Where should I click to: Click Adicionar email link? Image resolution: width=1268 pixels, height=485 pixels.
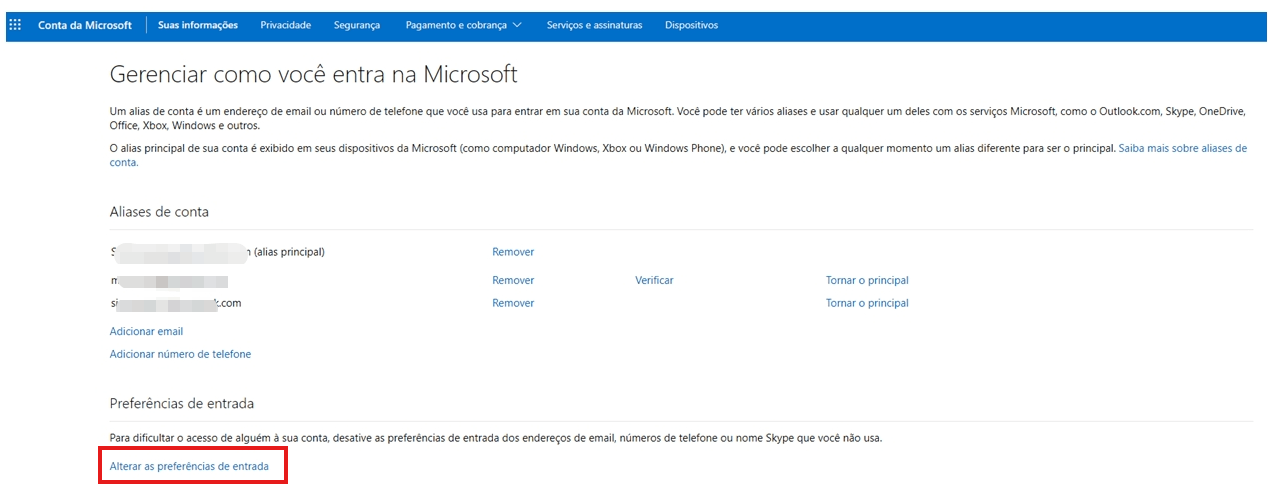146,331
